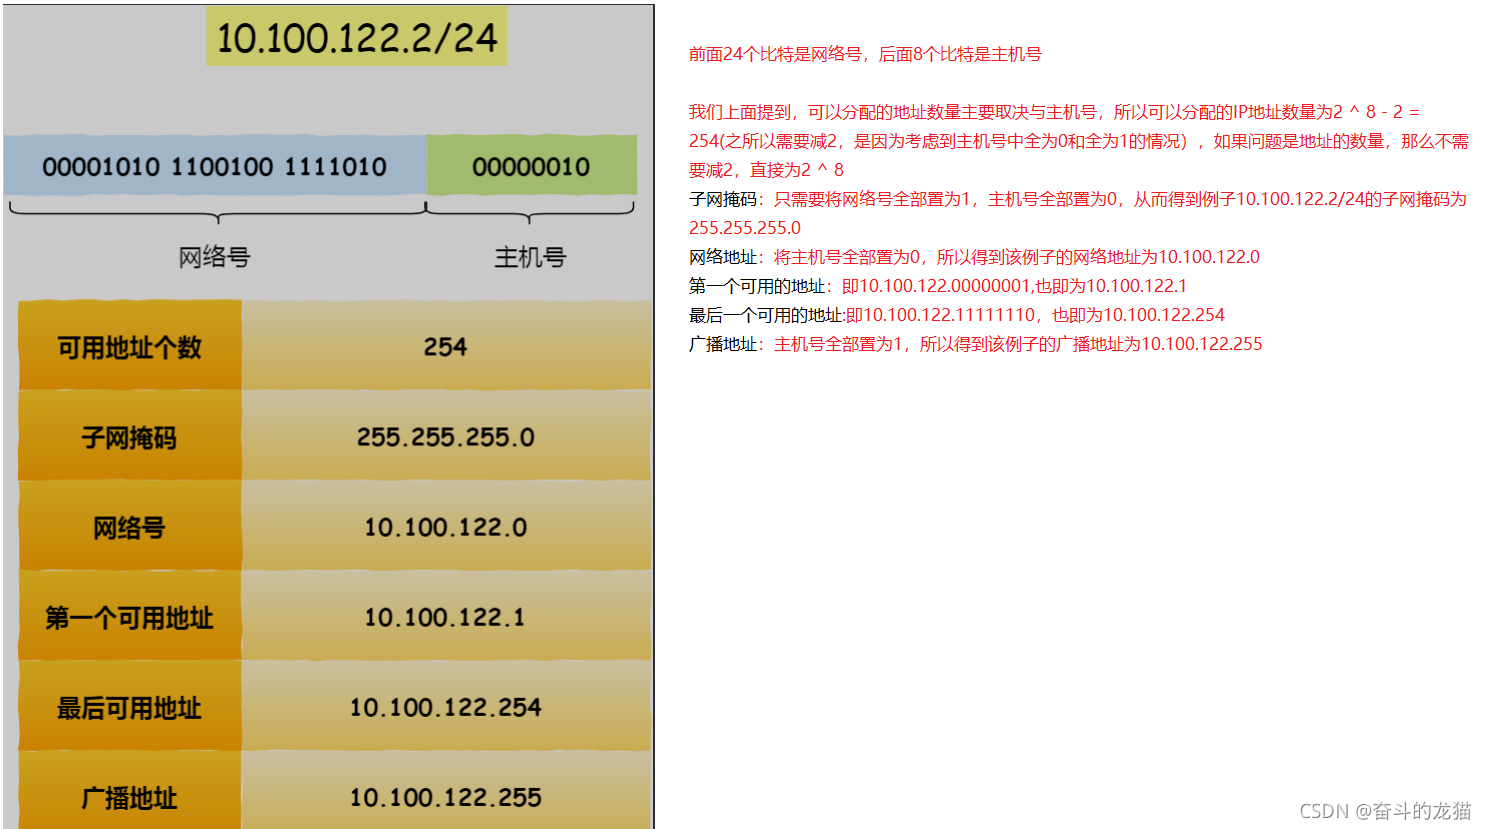Select the 254 value cell

pos(446,346)
